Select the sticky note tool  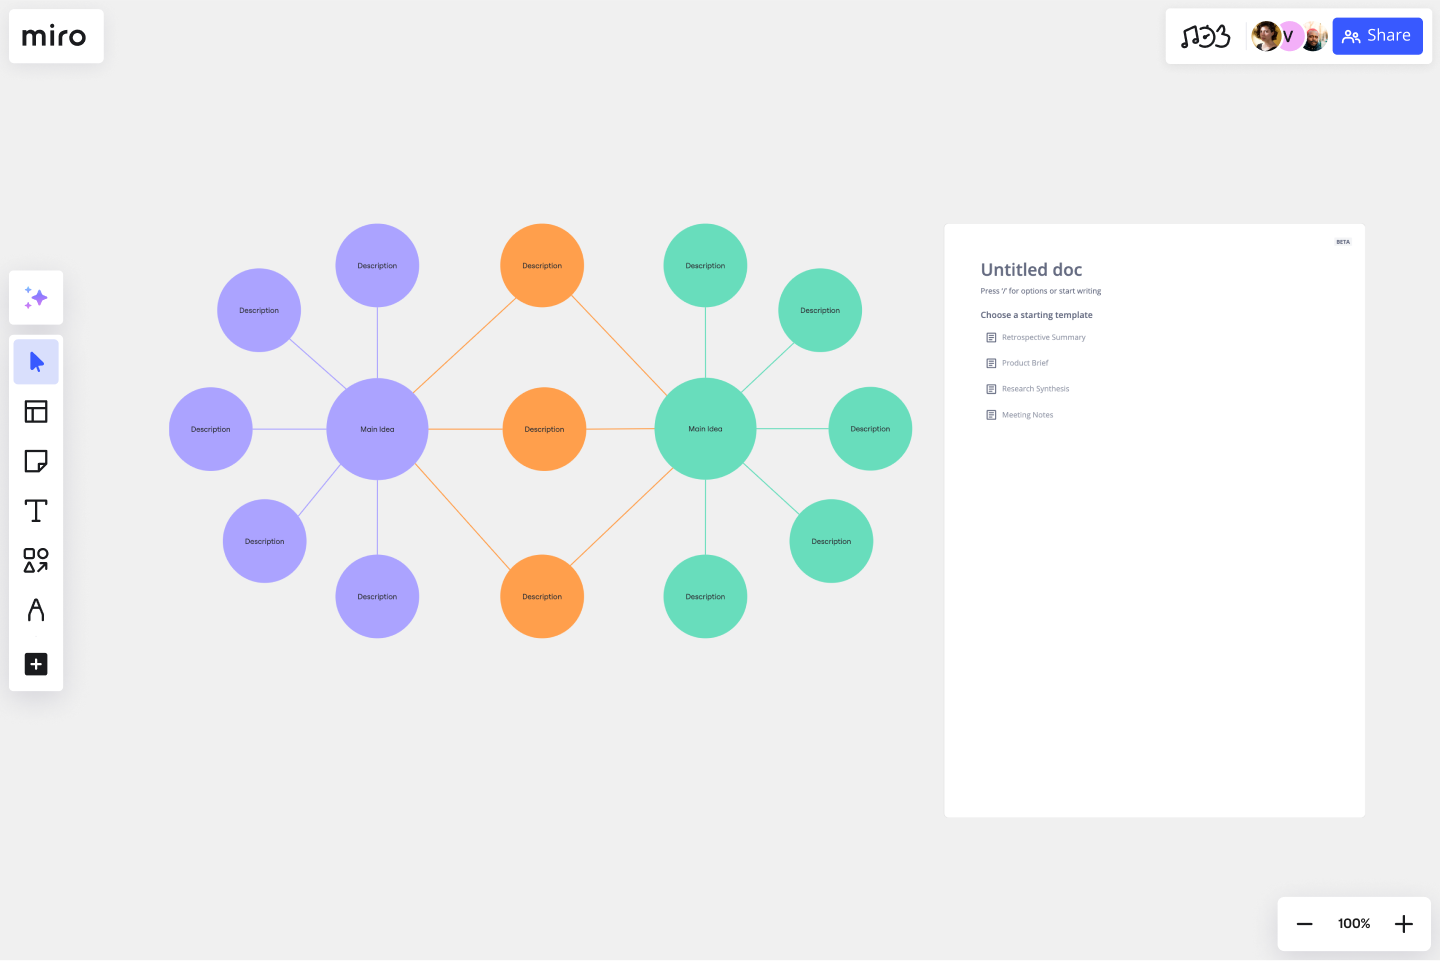click(36, 461)
